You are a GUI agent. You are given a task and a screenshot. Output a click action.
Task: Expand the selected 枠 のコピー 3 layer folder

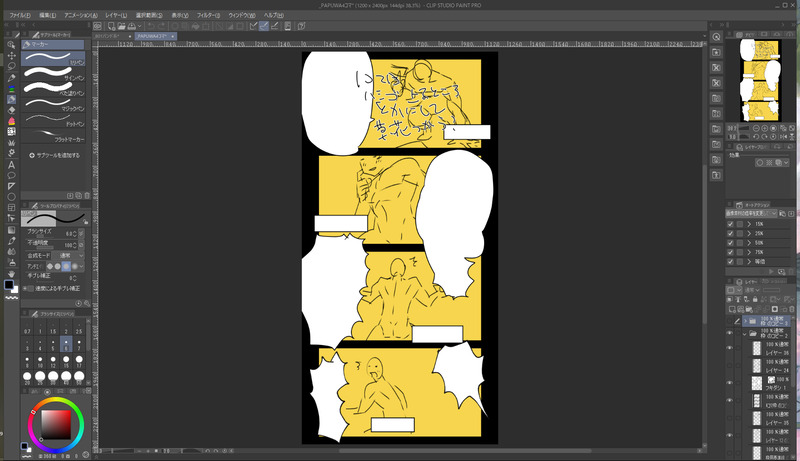[x=745, y=321]
